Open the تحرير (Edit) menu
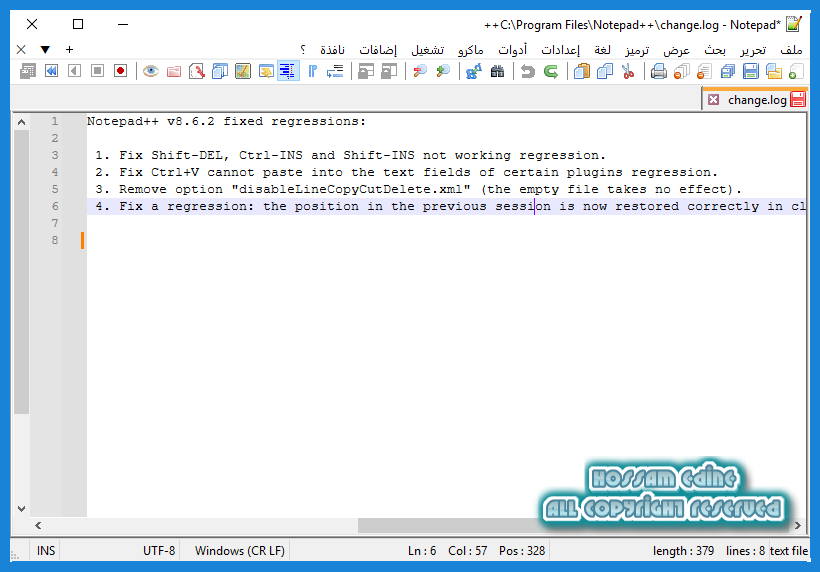 point(753,50)
